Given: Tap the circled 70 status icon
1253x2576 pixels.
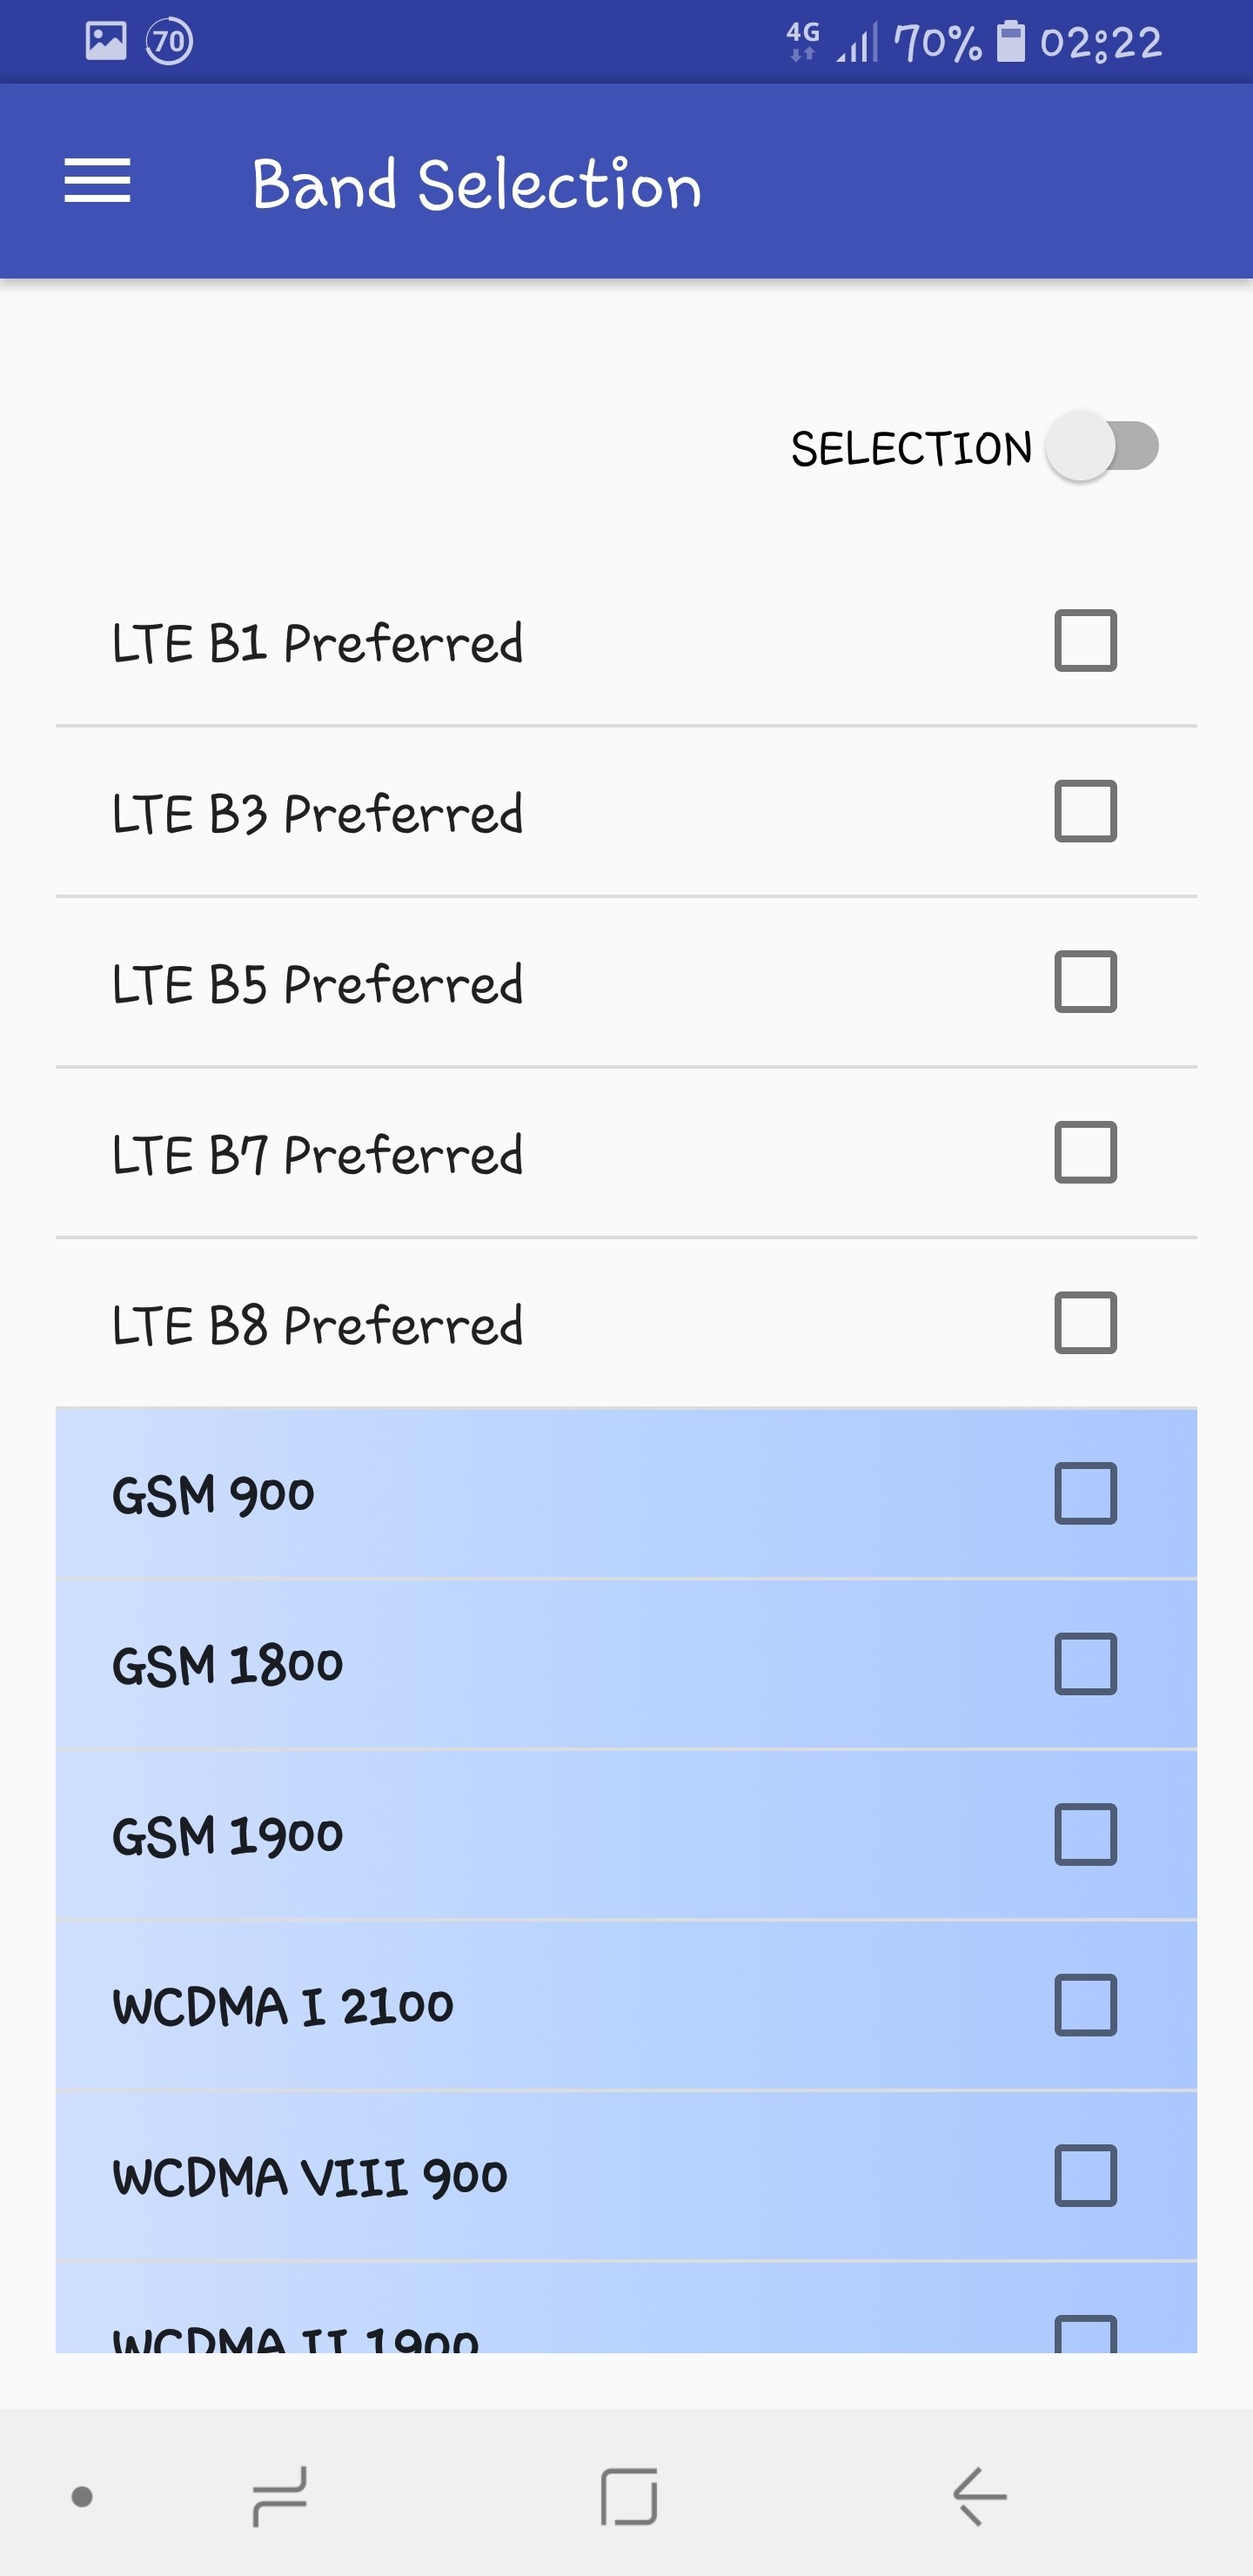Looking at the screenshot, I should [169, 42].
